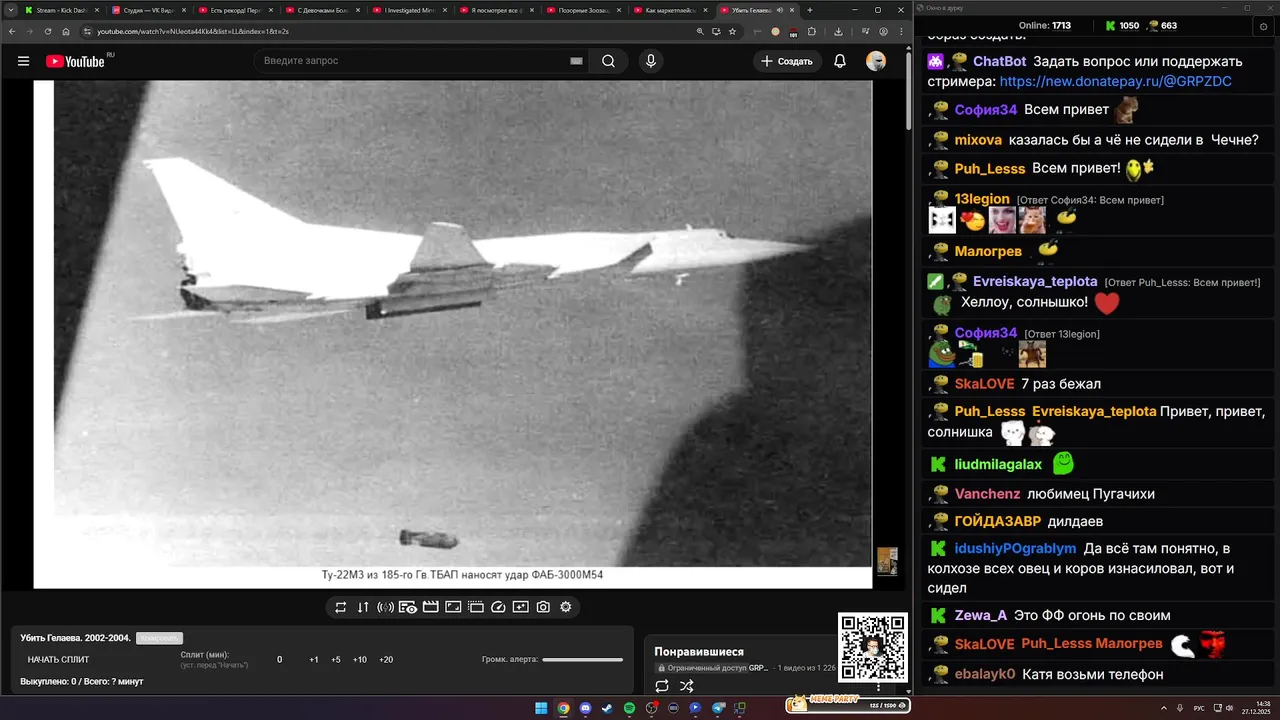This screenshot has height=720, width=1280.
Task: Take a screenshot with the camera icon
Action: pos(543,607)
